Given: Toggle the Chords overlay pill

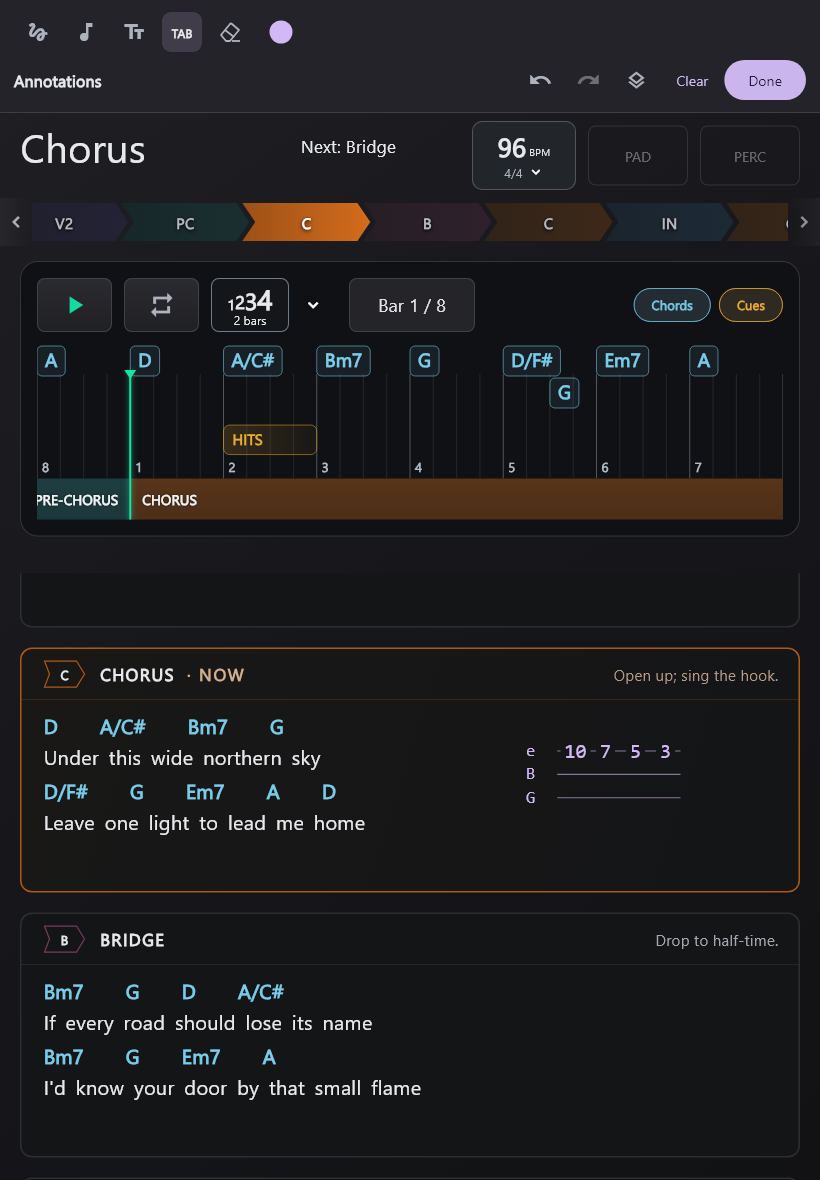Looking at the screenshot, I should (x=672, y=305).
